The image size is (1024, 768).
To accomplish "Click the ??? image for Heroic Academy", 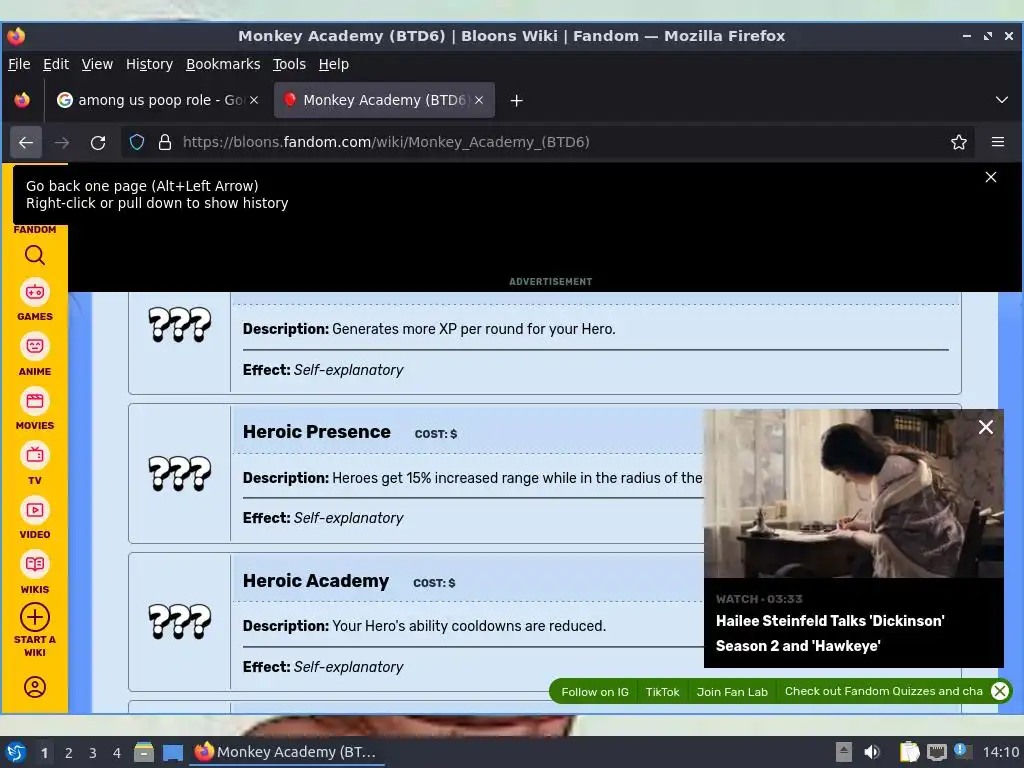I will pos(180,621).
